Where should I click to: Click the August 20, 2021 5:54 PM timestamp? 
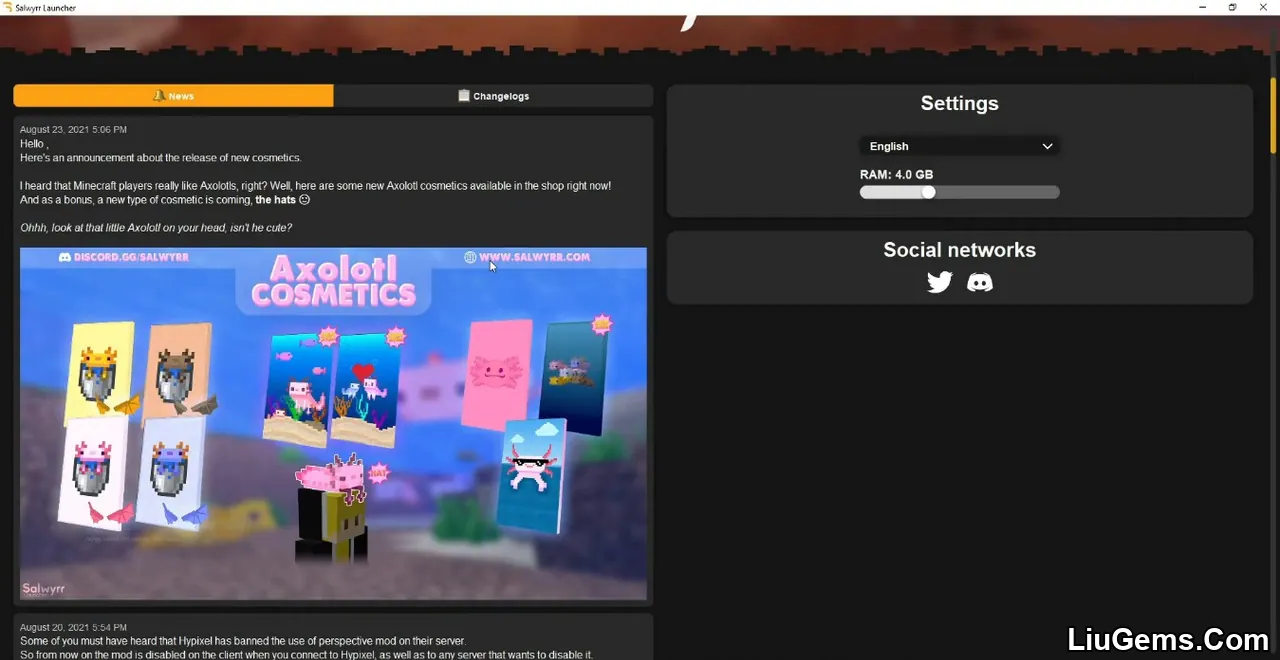coord(73,627)
